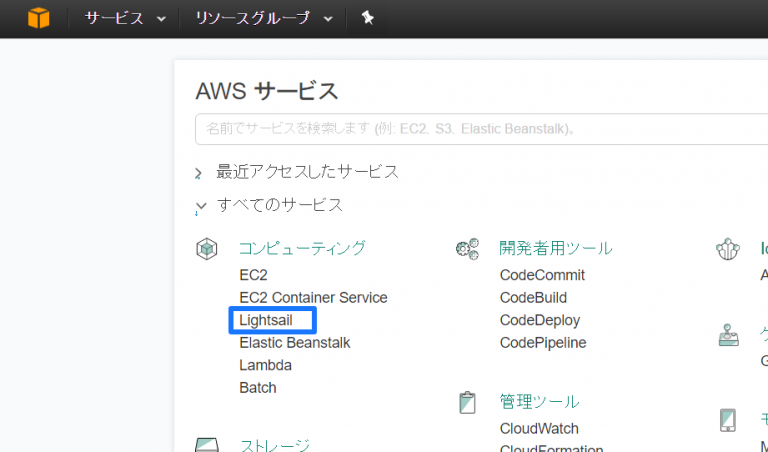
Task: Click the joystick game category icon
Action: point(728,335)
